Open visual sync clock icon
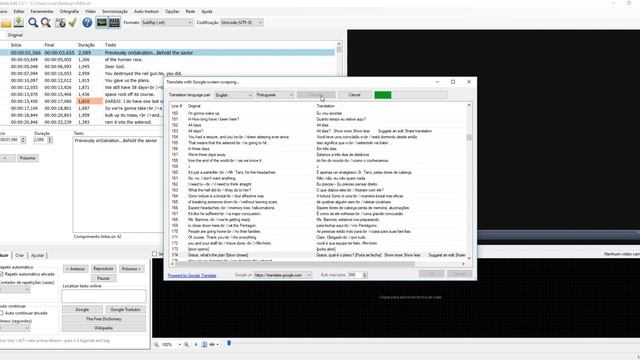 tap(60, 22)
